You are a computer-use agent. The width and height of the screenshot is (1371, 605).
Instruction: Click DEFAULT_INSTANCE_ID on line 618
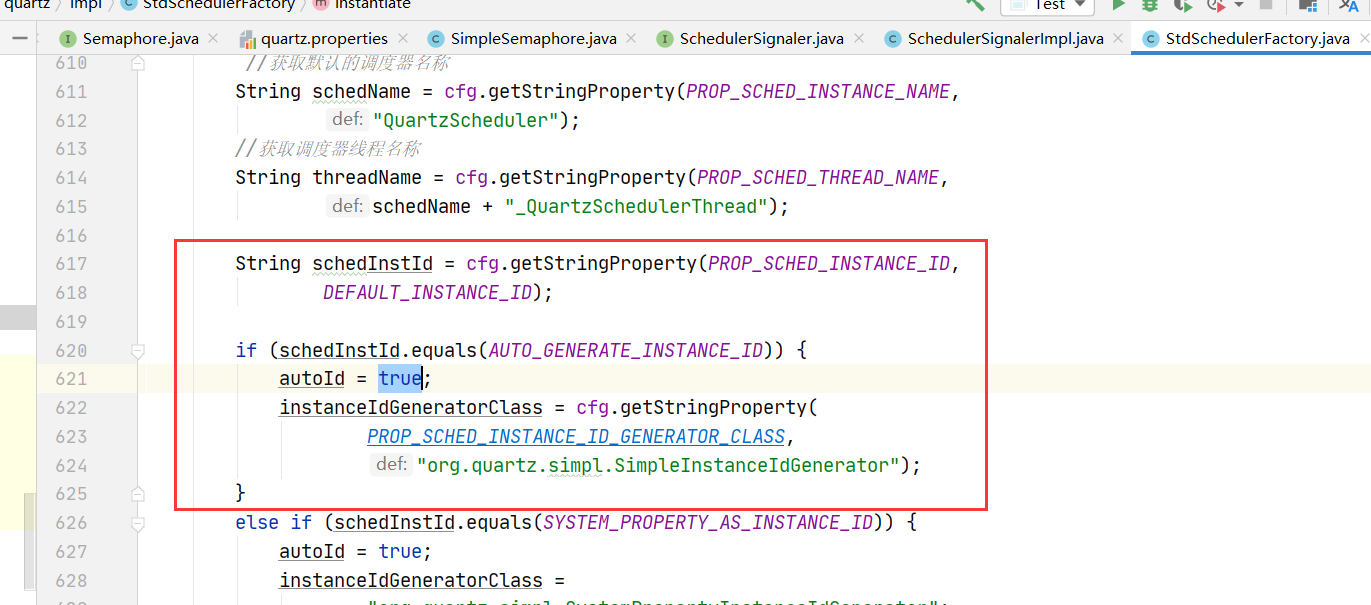pos(429,293)
